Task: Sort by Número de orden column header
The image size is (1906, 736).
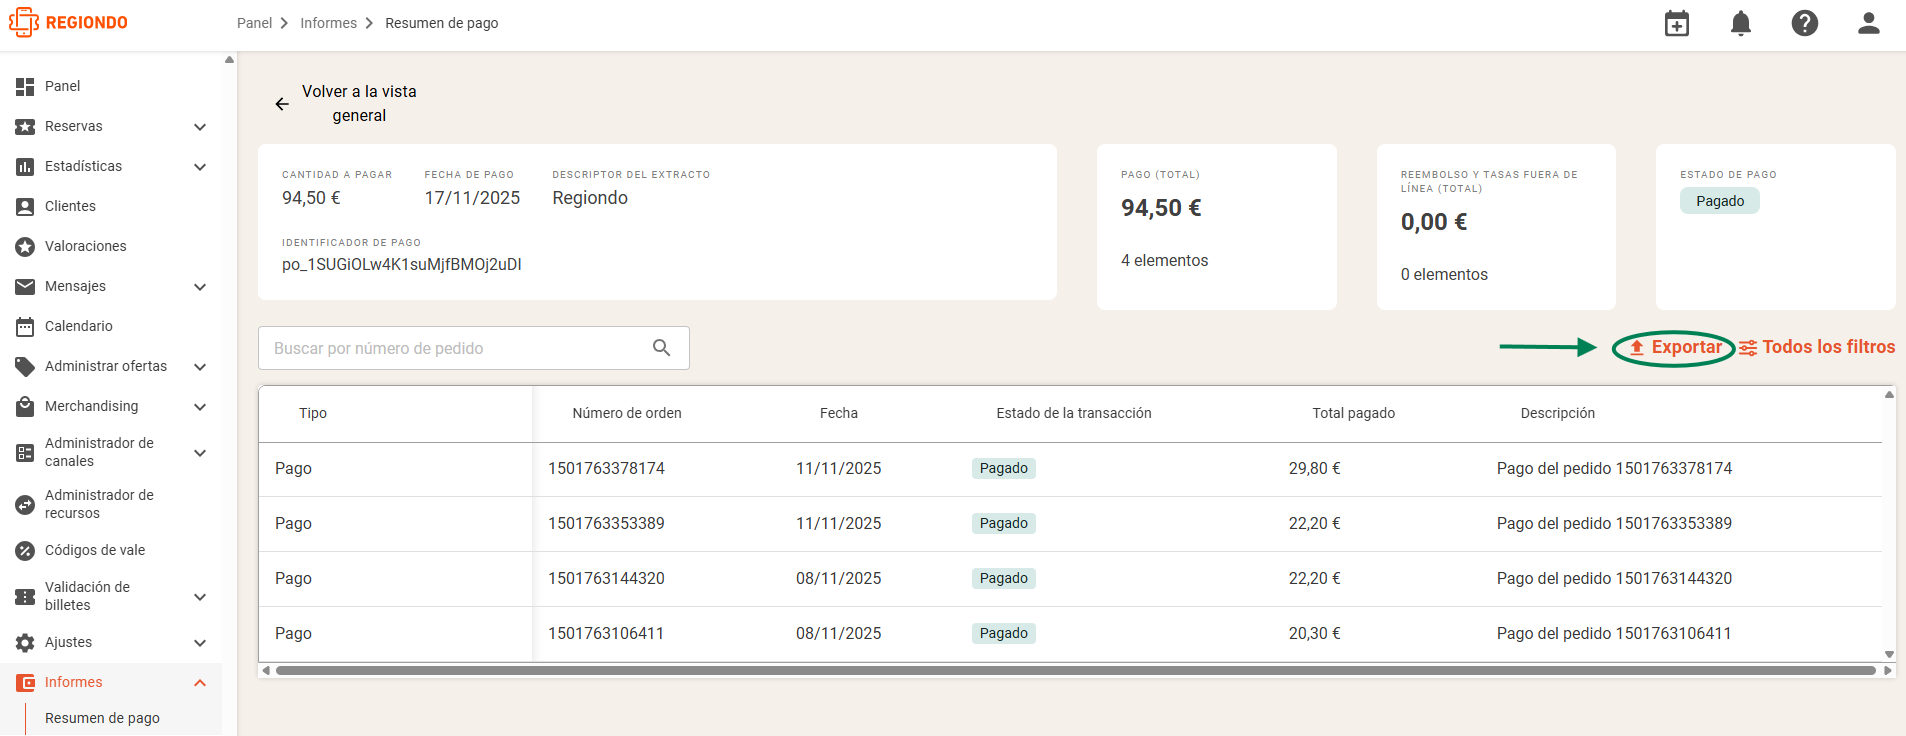Action: [627, 413]
